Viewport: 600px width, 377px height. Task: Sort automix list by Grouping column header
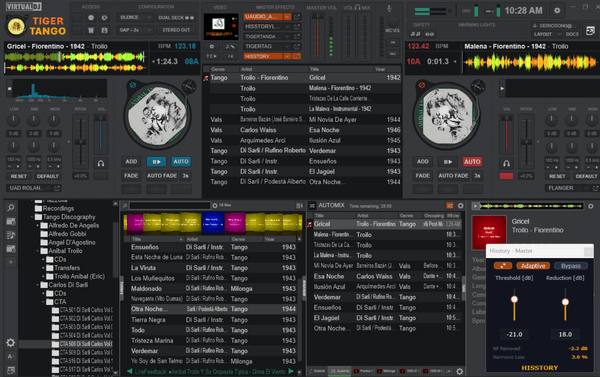[434, 215]
